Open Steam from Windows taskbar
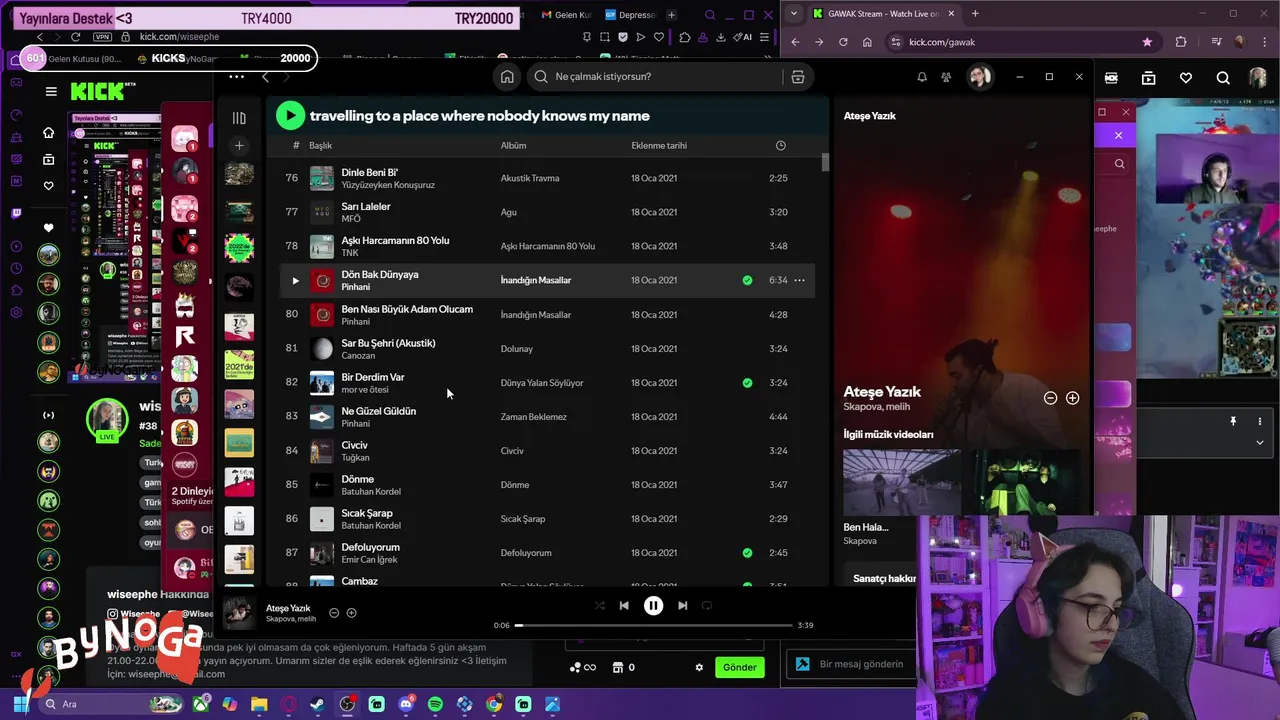Screen dimensions: 1280x720 [317, 704]
